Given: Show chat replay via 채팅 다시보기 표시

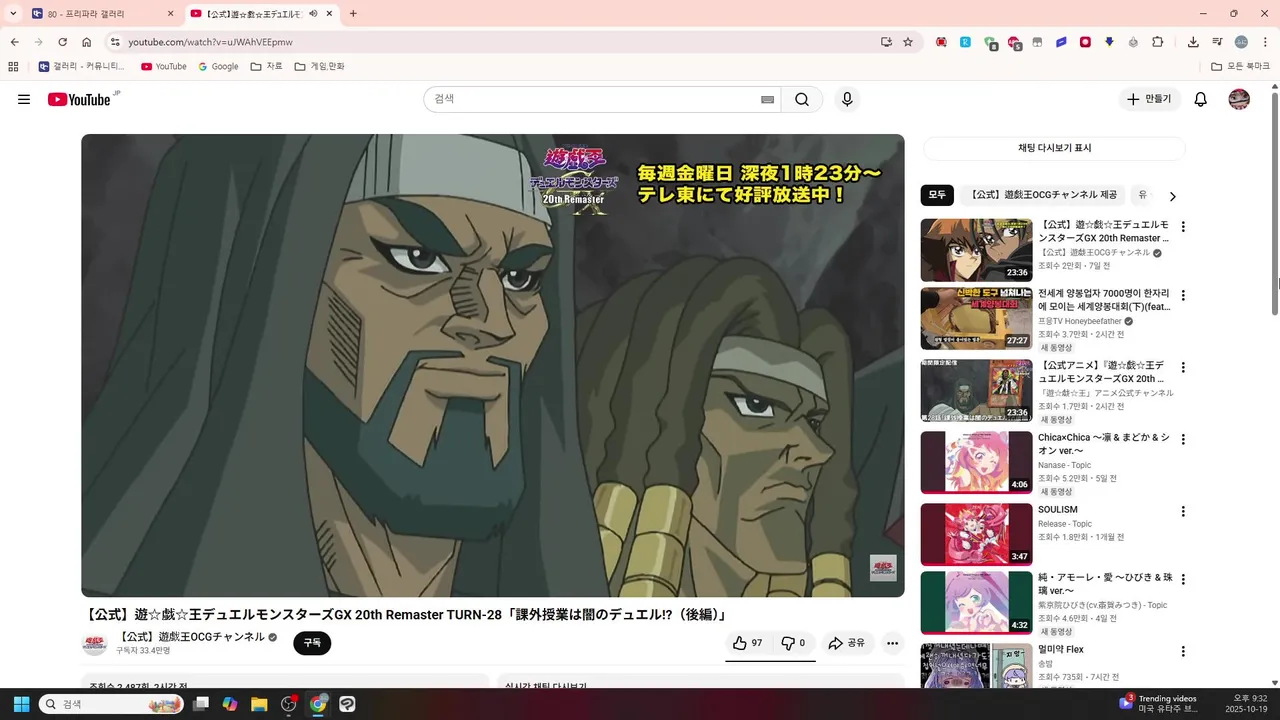Looking at the screenshot, I should click(x=1054, y=148).
